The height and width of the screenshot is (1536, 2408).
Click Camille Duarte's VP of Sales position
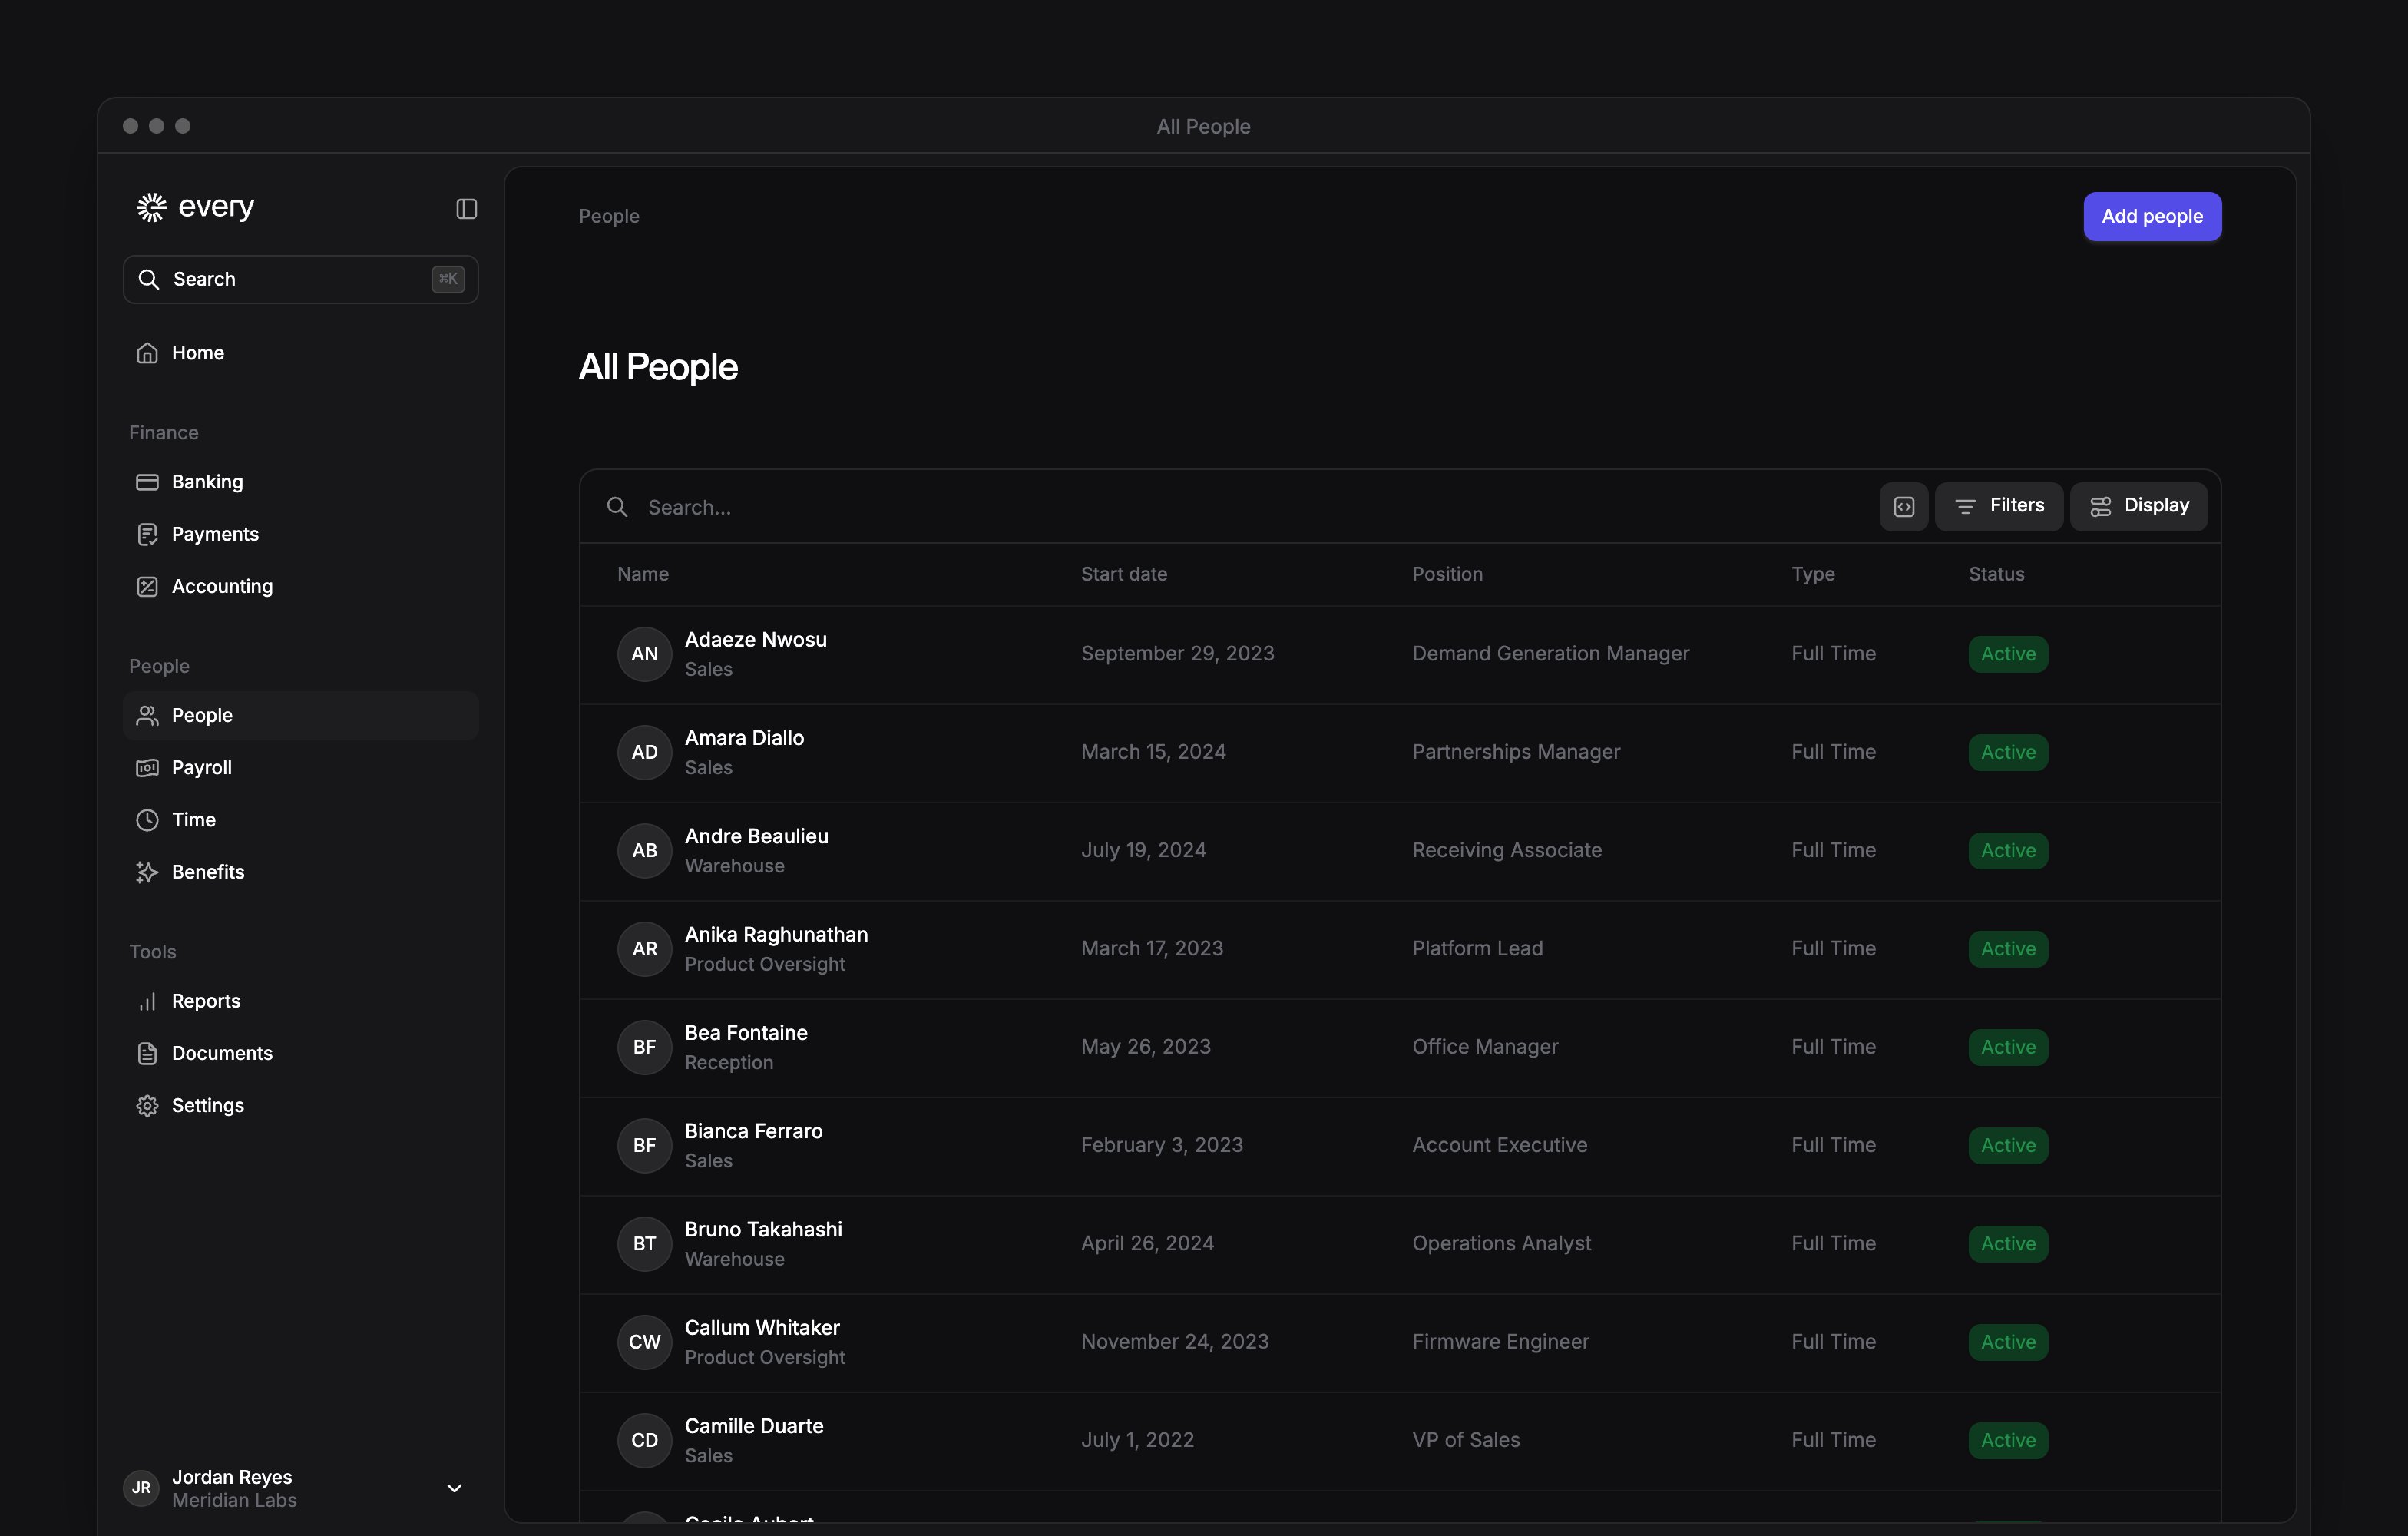pyautogui.click(x=1466, y=1440)
